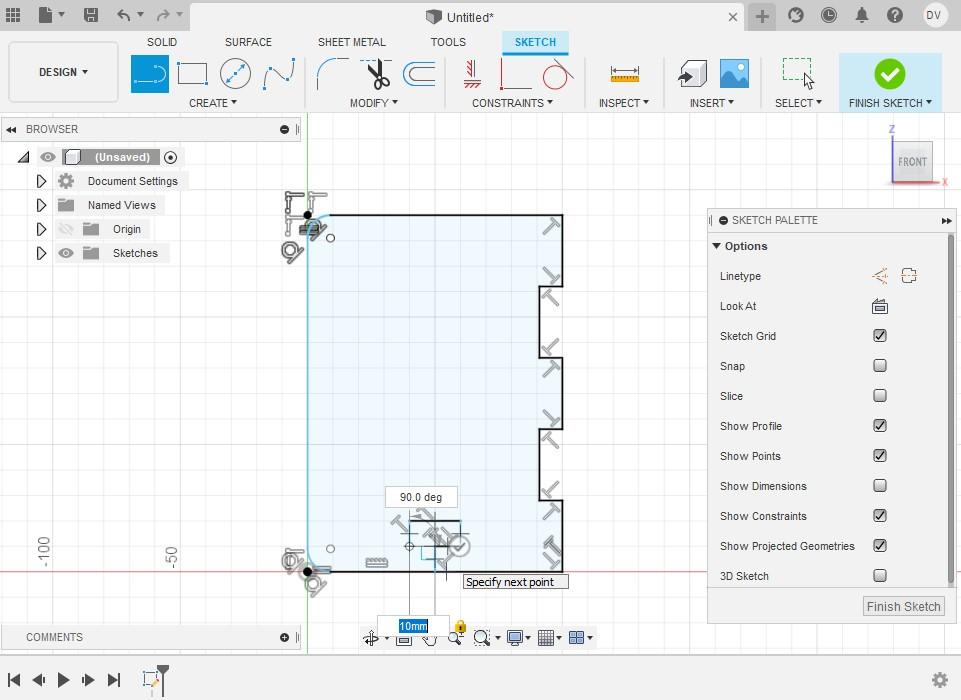
Task: Click the Save icon
Action: (x=91, y=15)
